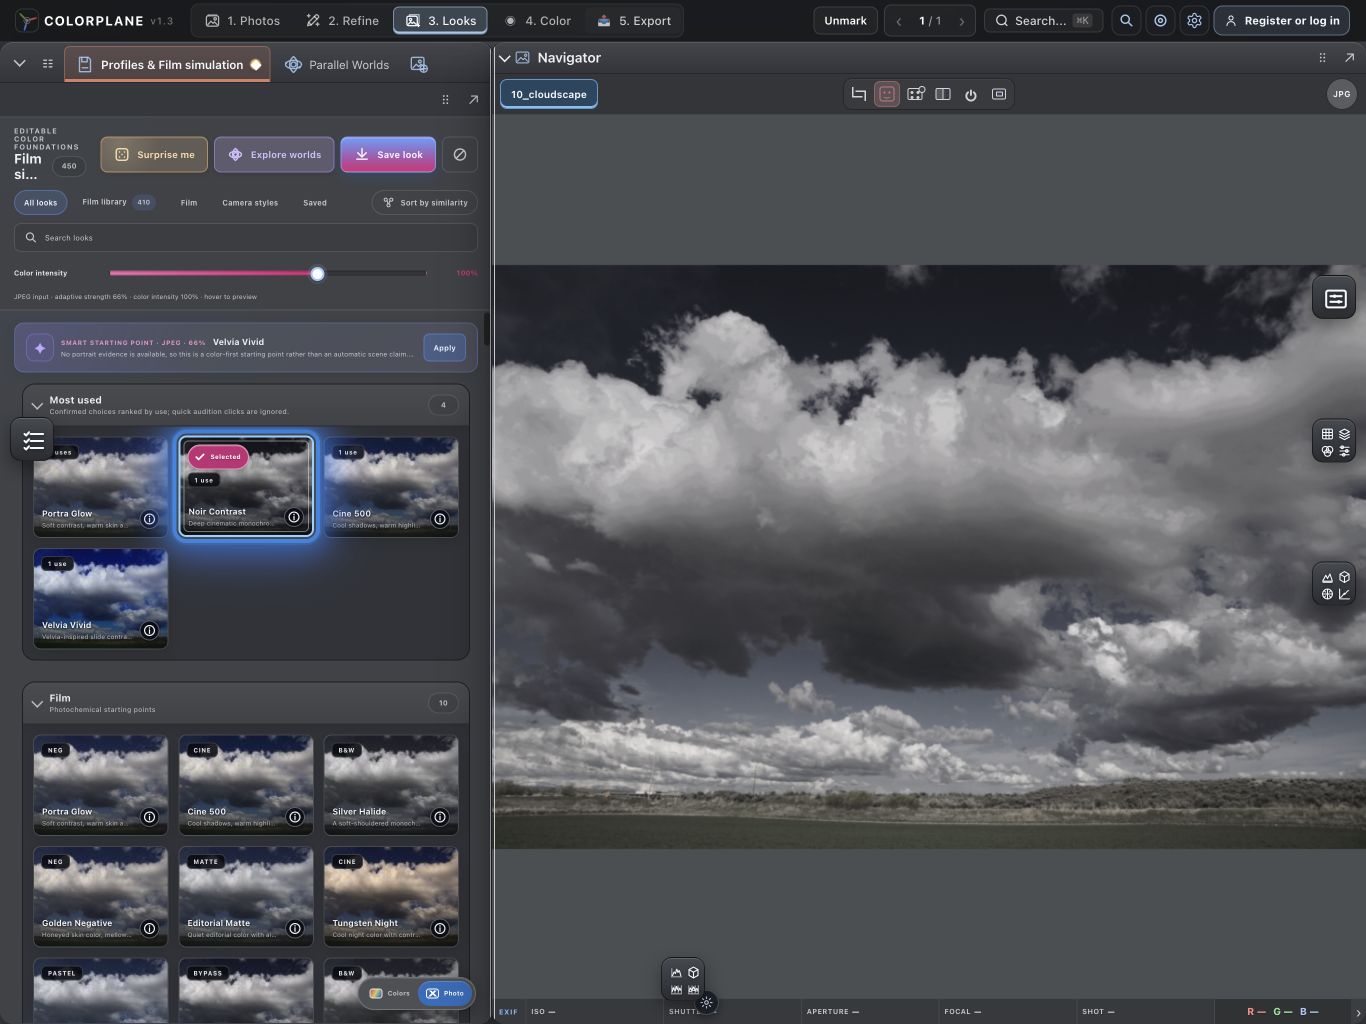
Task: Open the info card floating button at right
Action: 1335,298
